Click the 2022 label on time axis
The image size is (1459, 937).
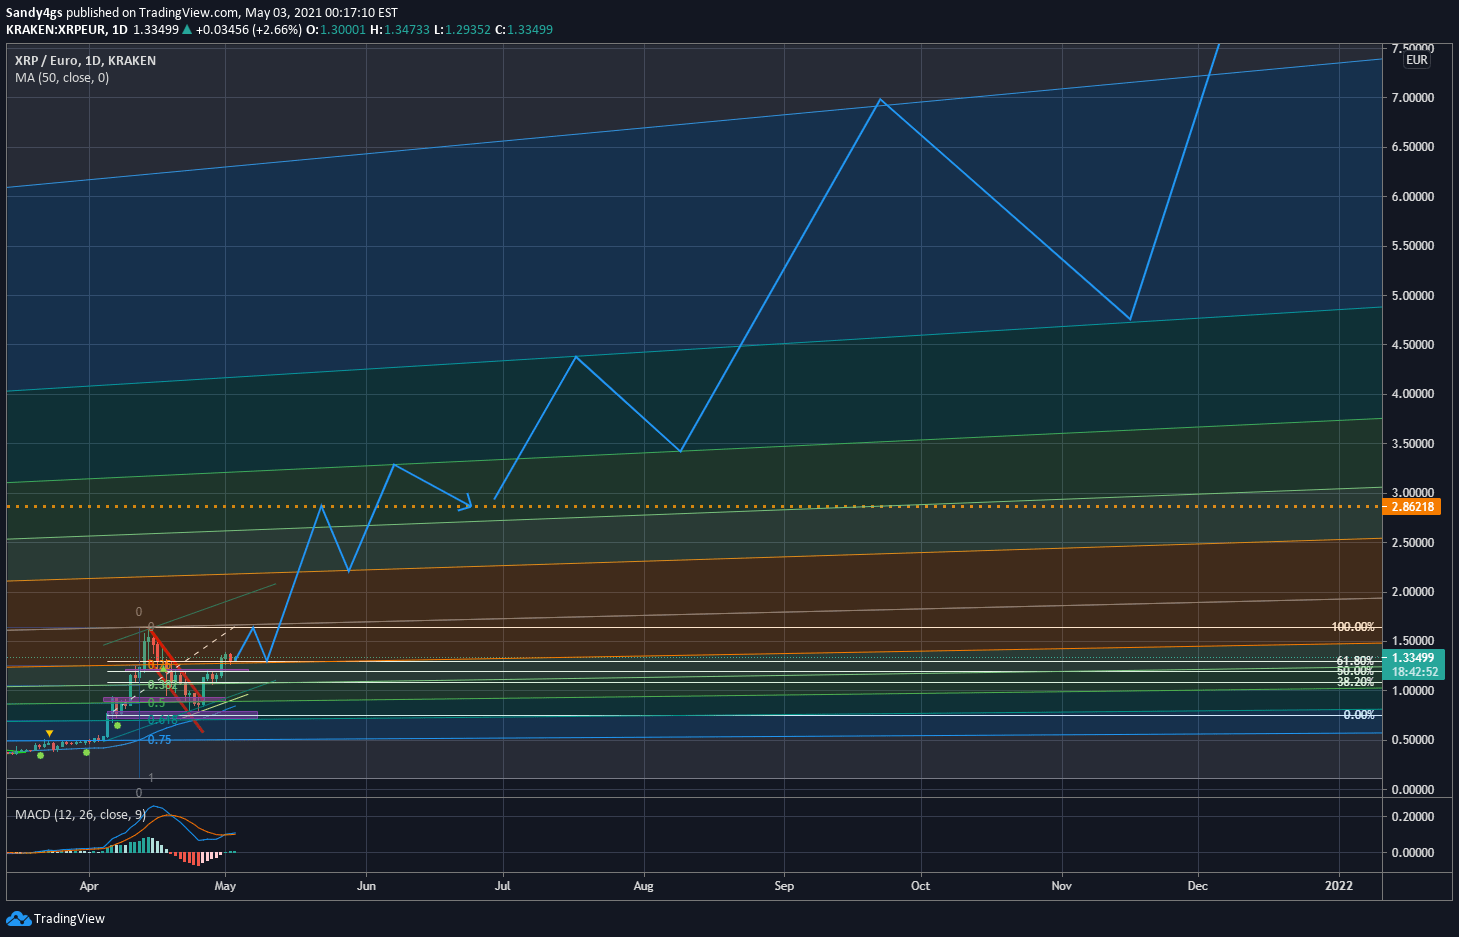[x=1338, y=885]
